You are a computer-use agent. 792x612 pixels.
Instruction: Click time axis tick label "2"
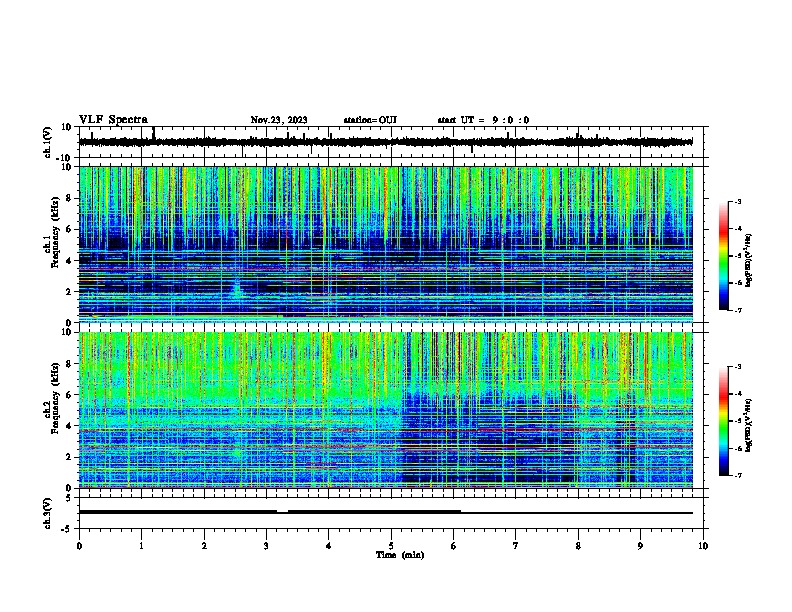point(204,546)
